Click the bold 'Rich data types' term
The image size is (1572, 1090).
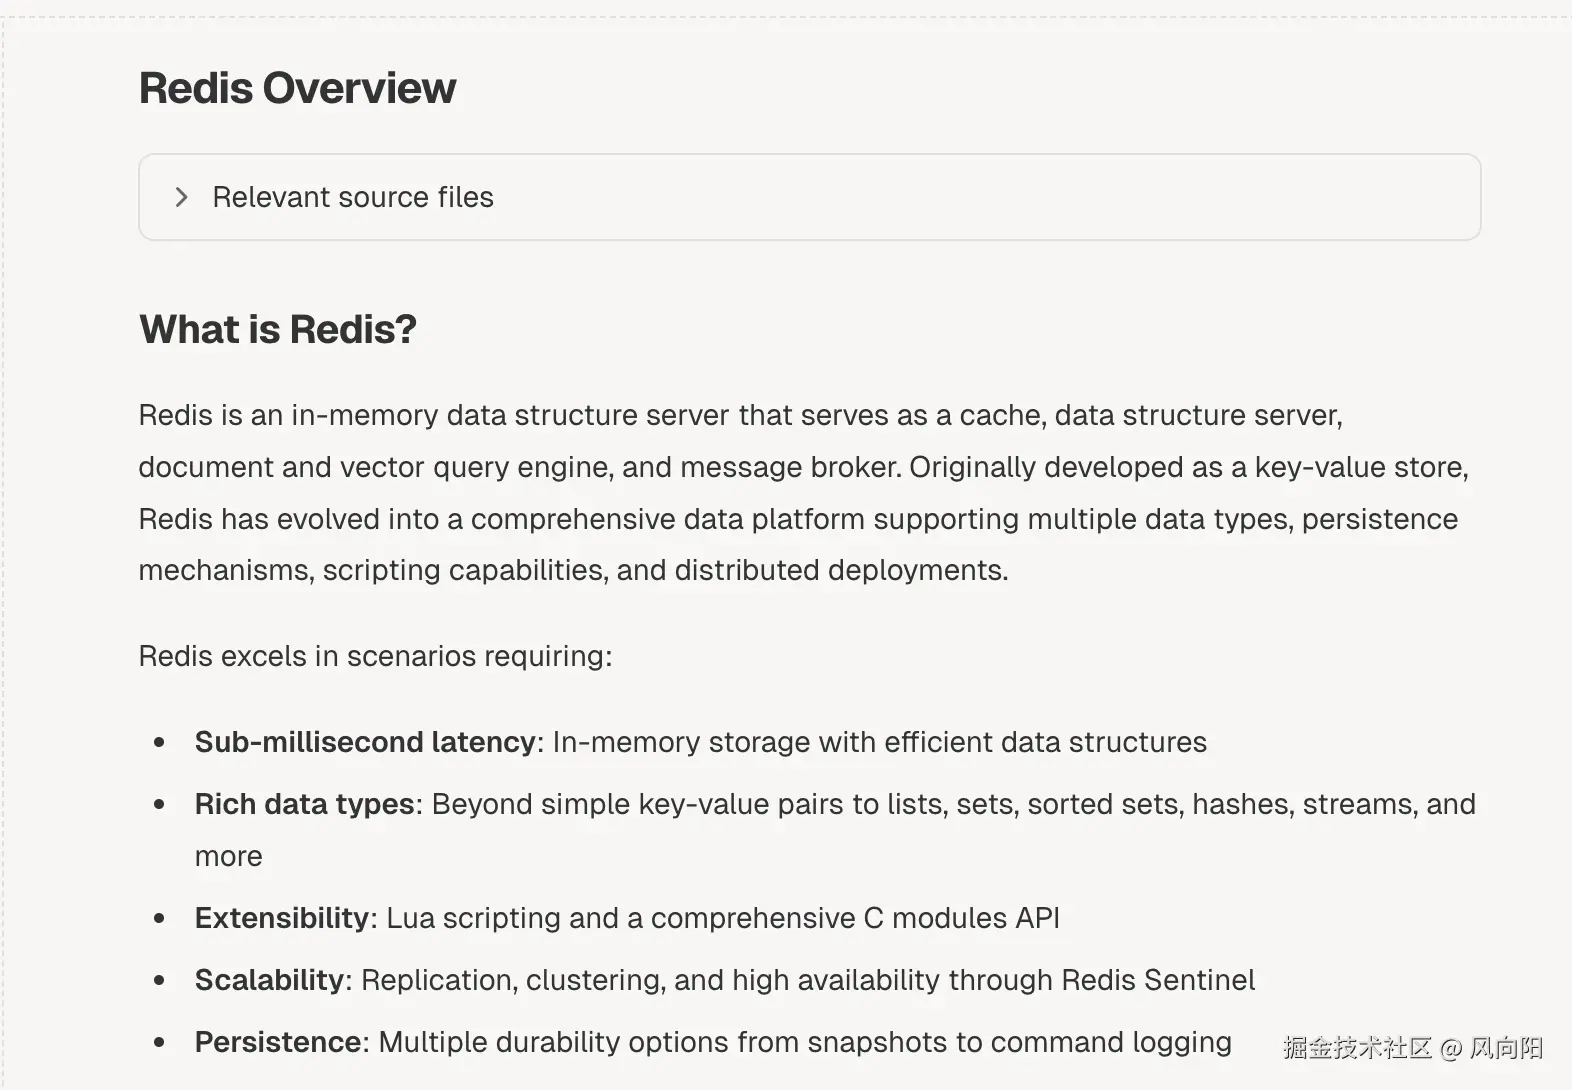304,804
